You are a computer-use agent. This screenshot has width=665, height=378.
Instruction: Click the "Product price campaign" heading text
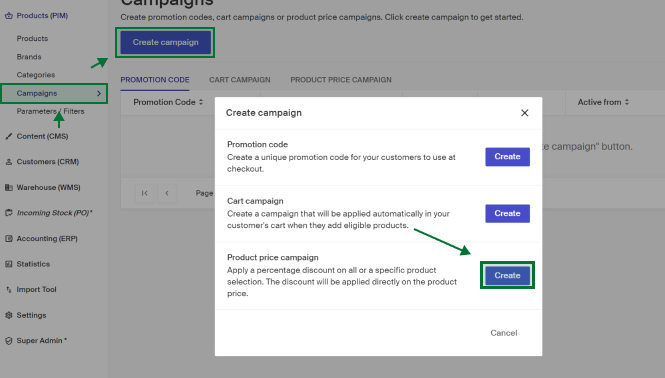pos(273,258)
